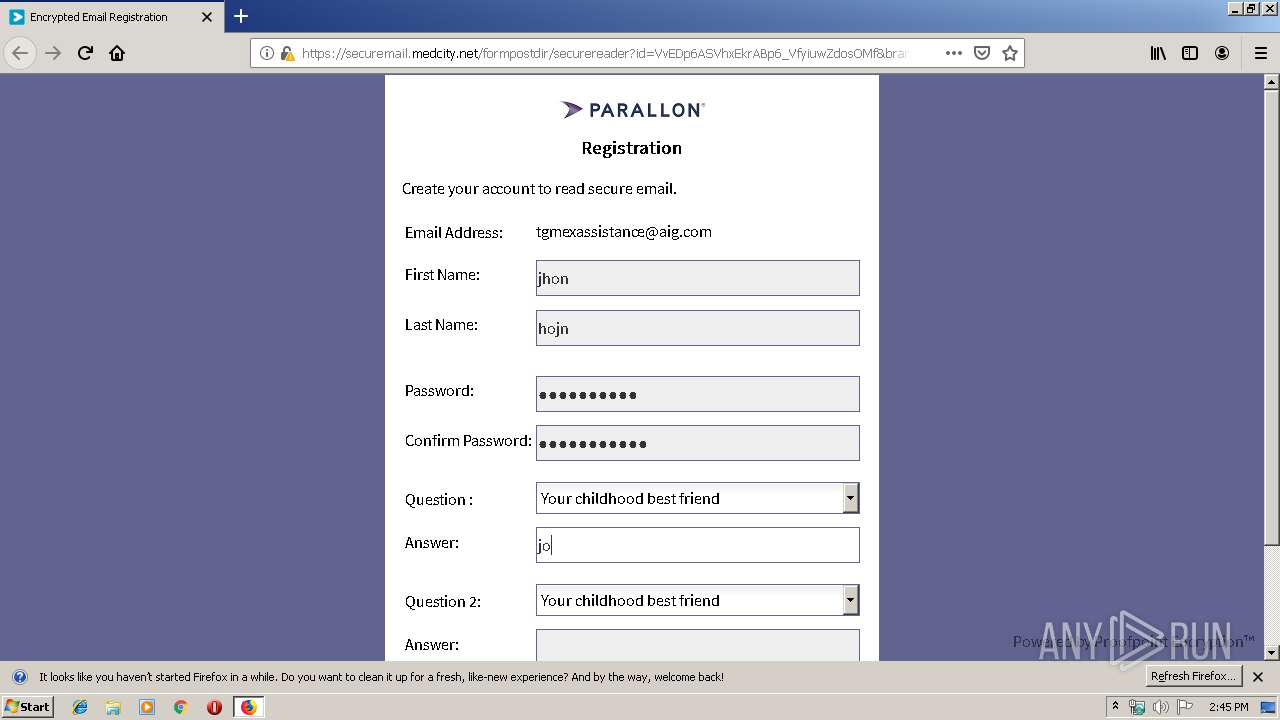The width and height of the screenshot is (1280, 720).
Task: Save page to Pocket
Action: pyautogui.click(x=982, y=53)
